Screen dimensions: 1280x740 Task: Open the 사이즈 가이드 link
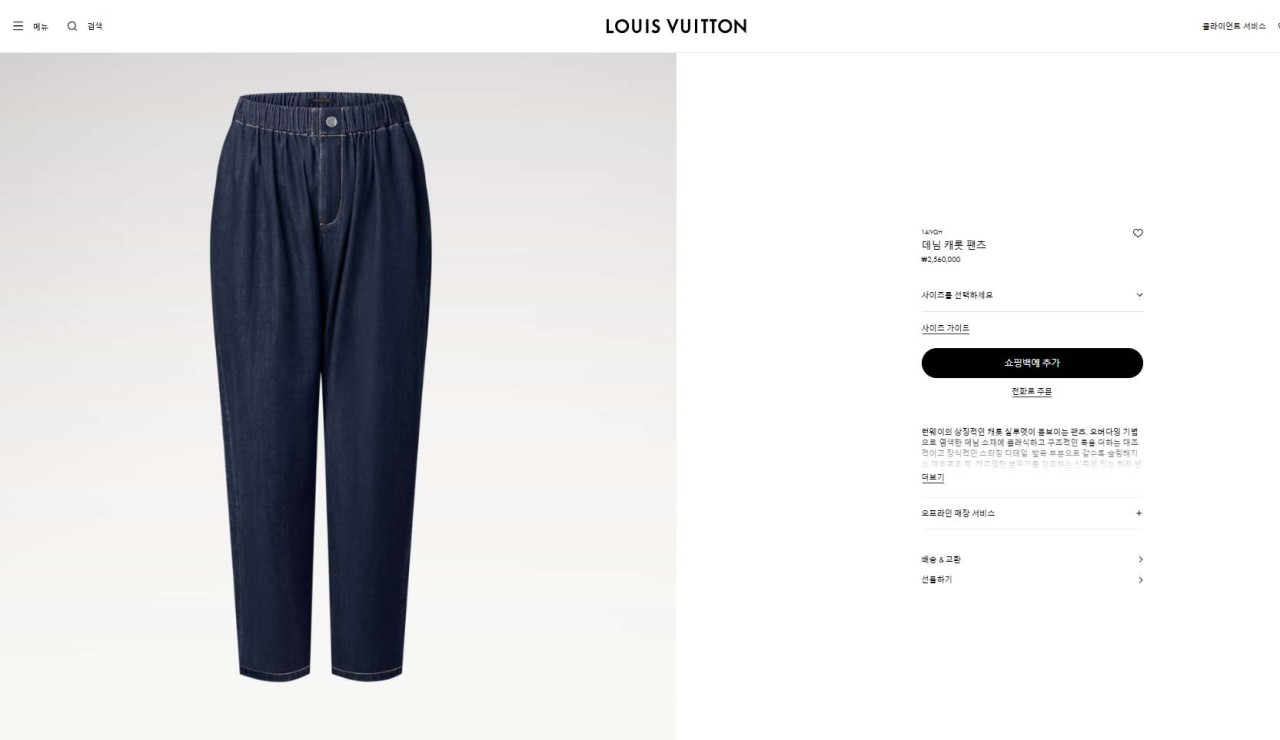[945, 328]
